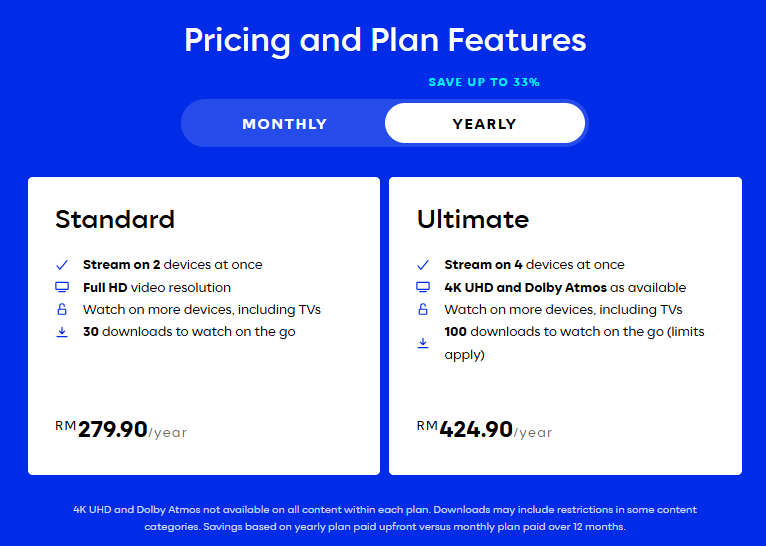Screen dimensions: 766x546
Task: Click the Standard plan padlock icon
Action: coord(62,309)
